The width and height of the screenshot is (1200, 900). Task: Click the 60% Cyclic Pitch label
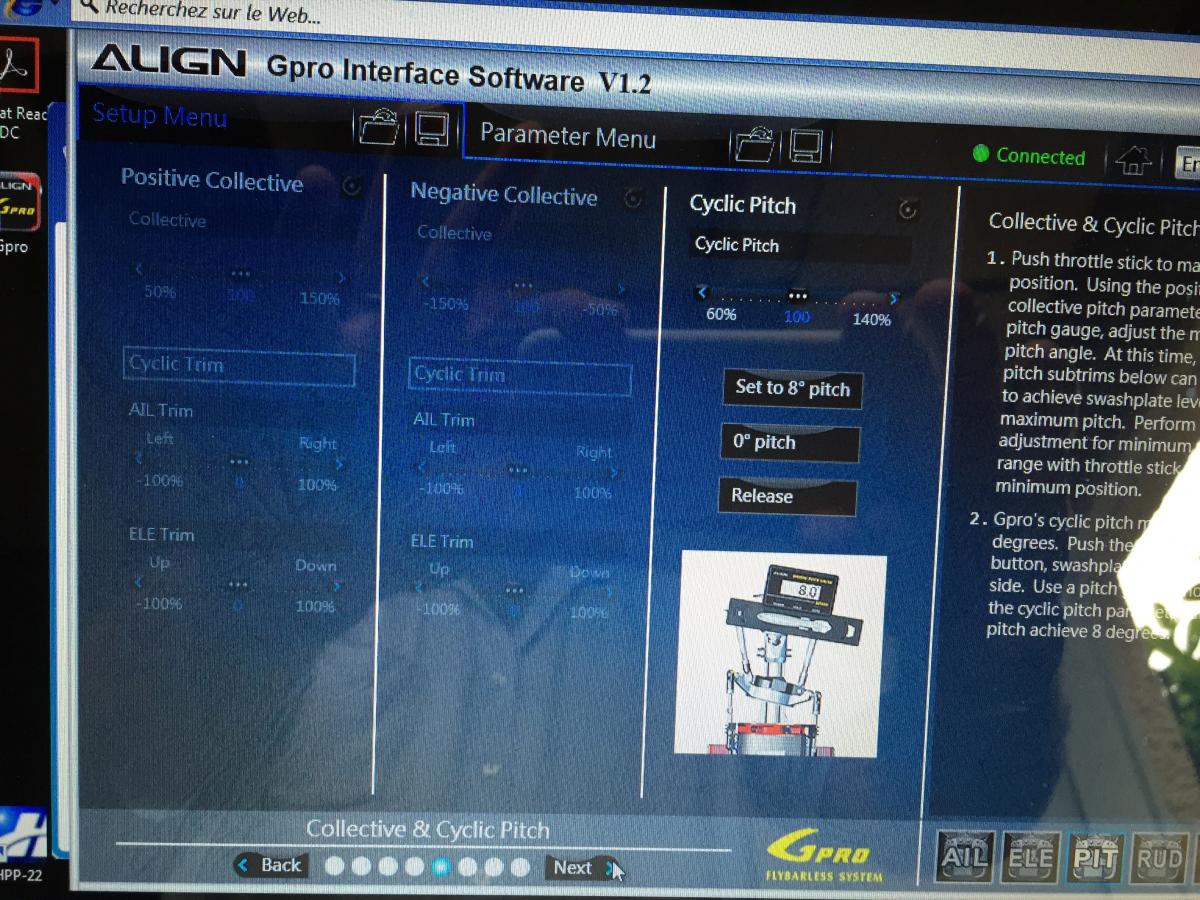coord(721,315)
